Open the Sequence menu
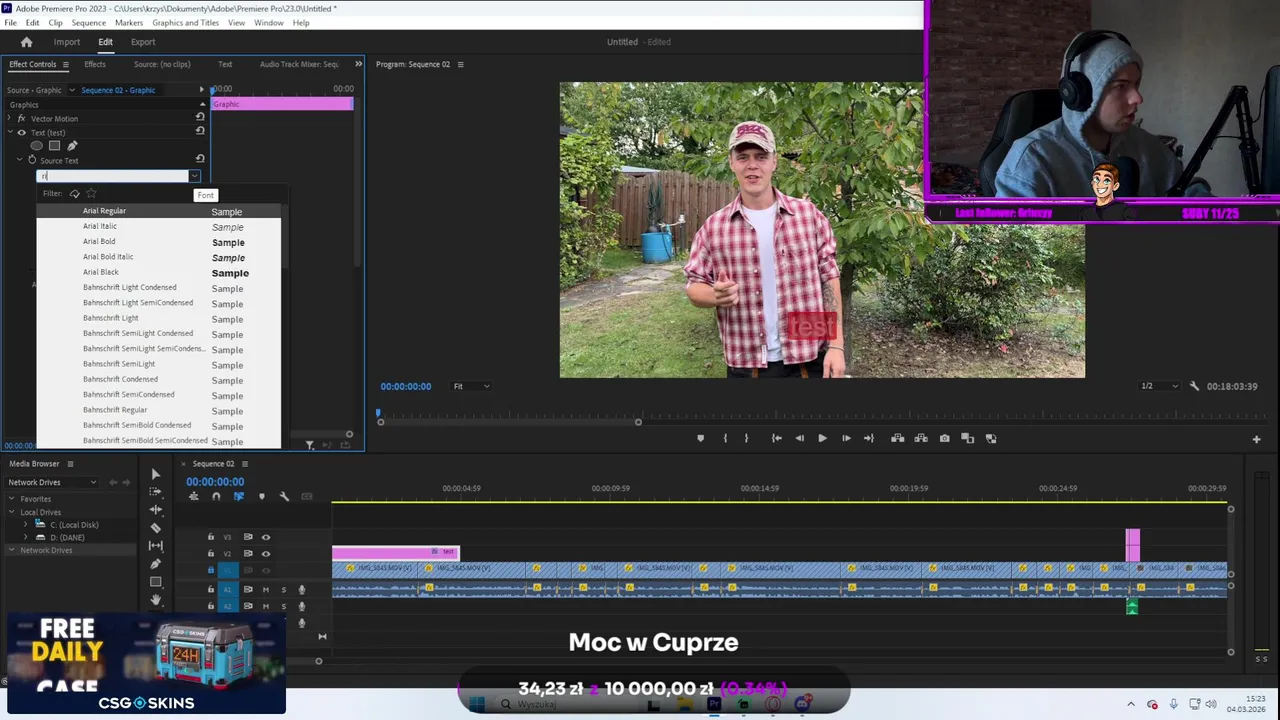The height and width of the screenshot is (720, 1280). pos(88,22)
